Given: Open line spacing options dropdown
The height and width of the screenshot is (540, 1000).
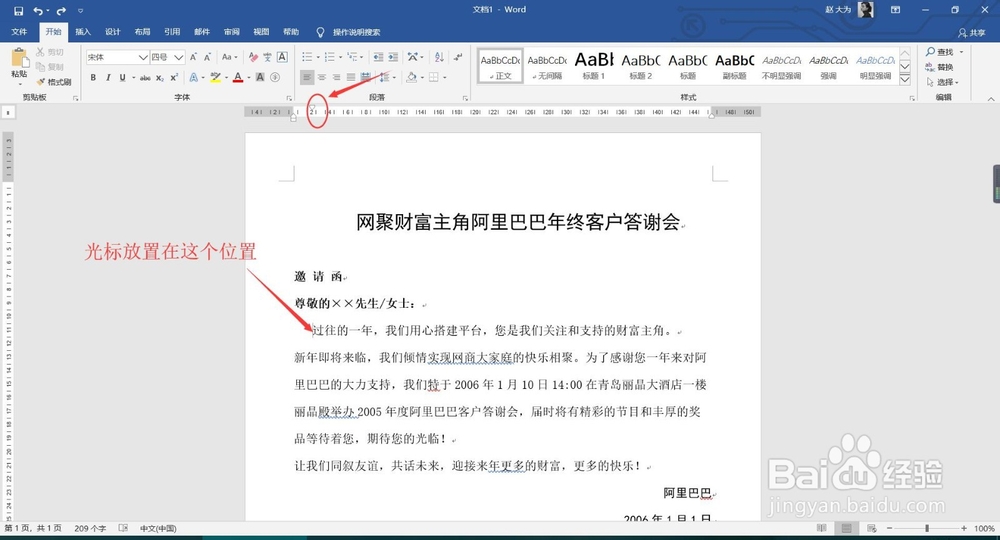Looking at the screenshot, I should click(386, 78).
